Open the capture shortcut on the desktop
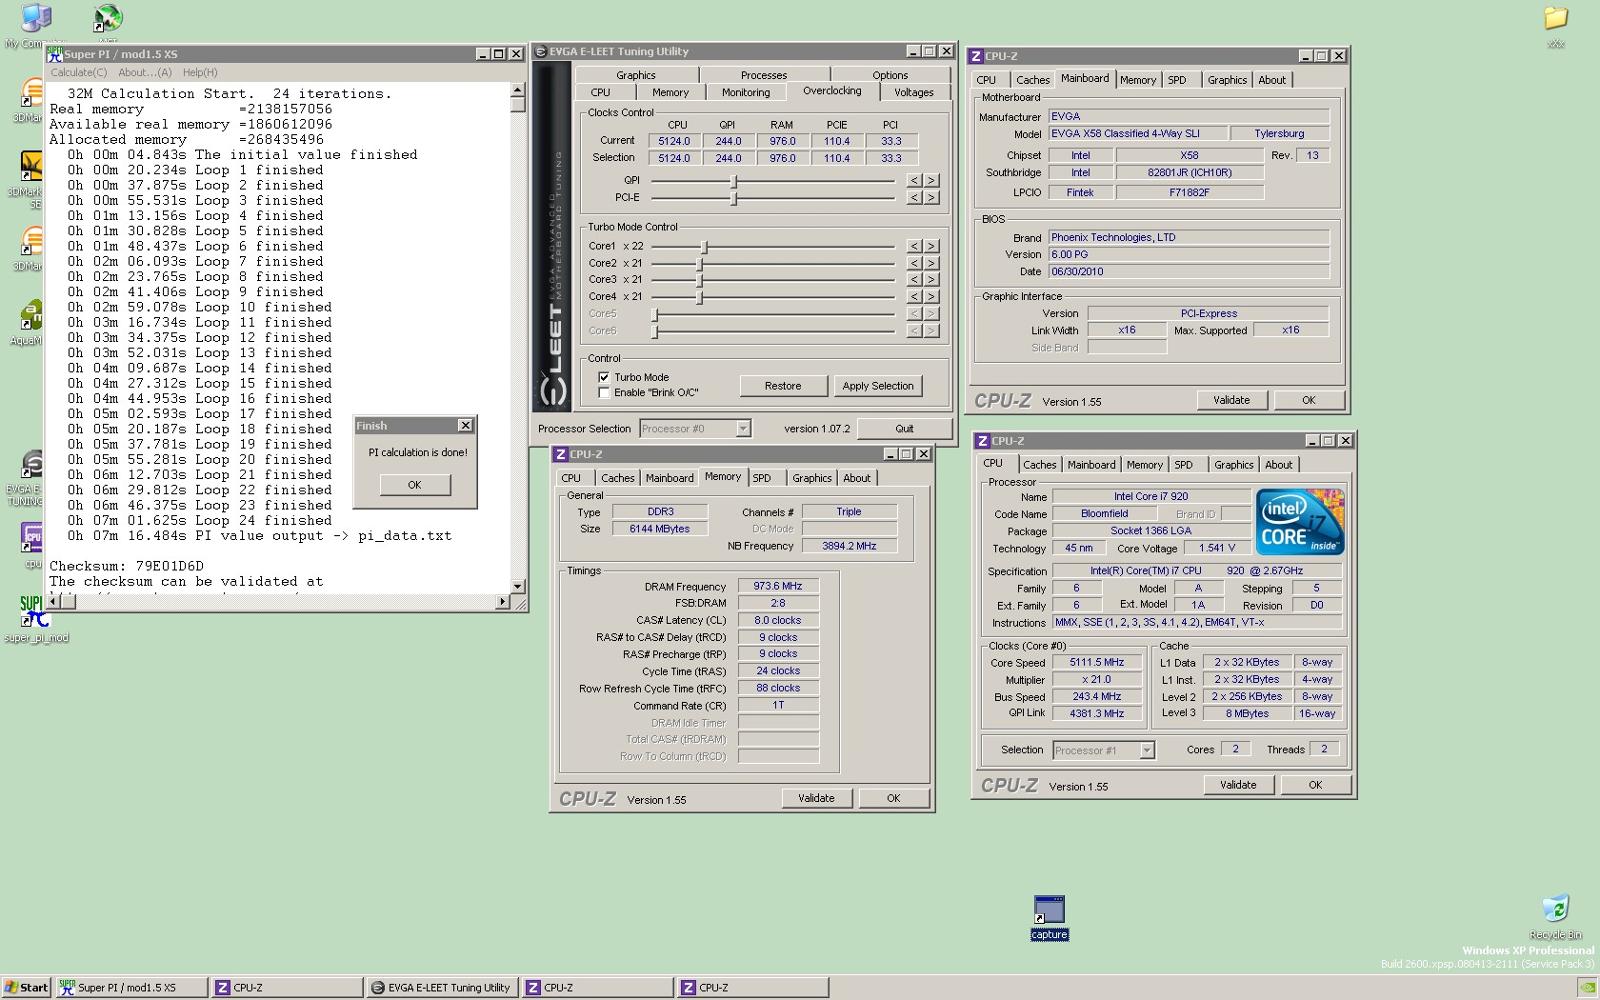1600x1000 pixels. 1049,917
